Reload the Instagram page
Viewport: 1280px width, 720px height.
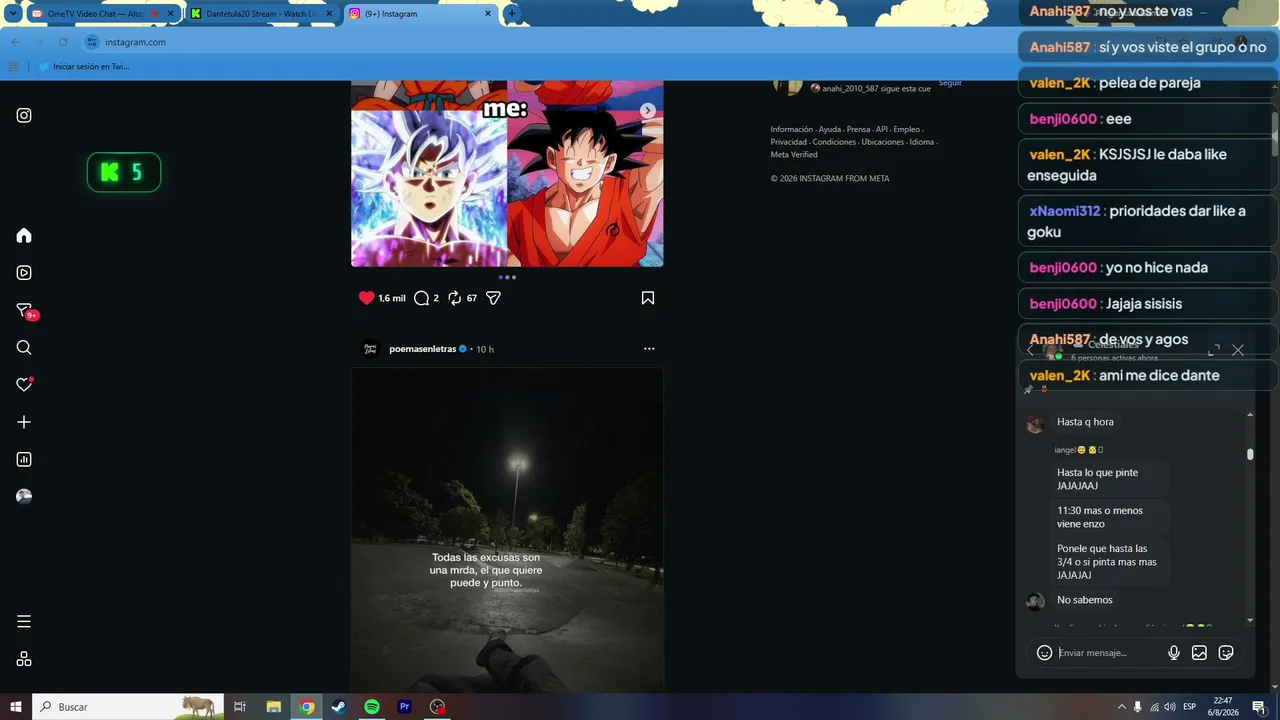tap(63, 42)
